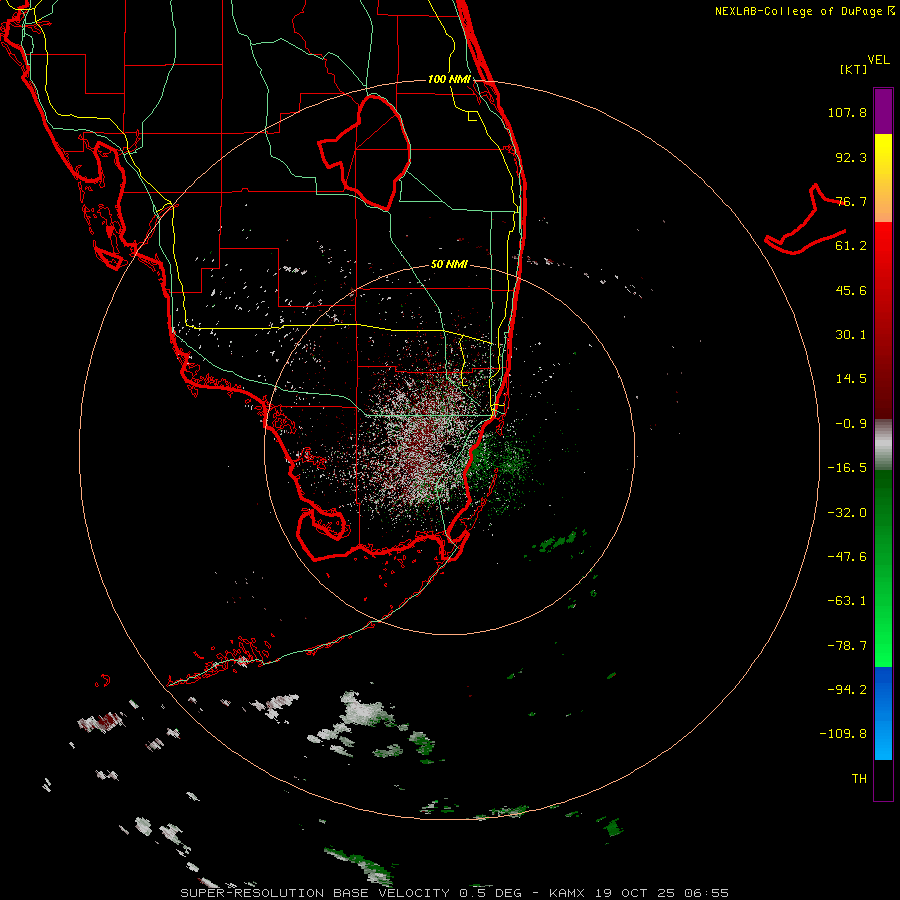Click the [KT] units label
900x900 pixels.
tap(854, 69)
